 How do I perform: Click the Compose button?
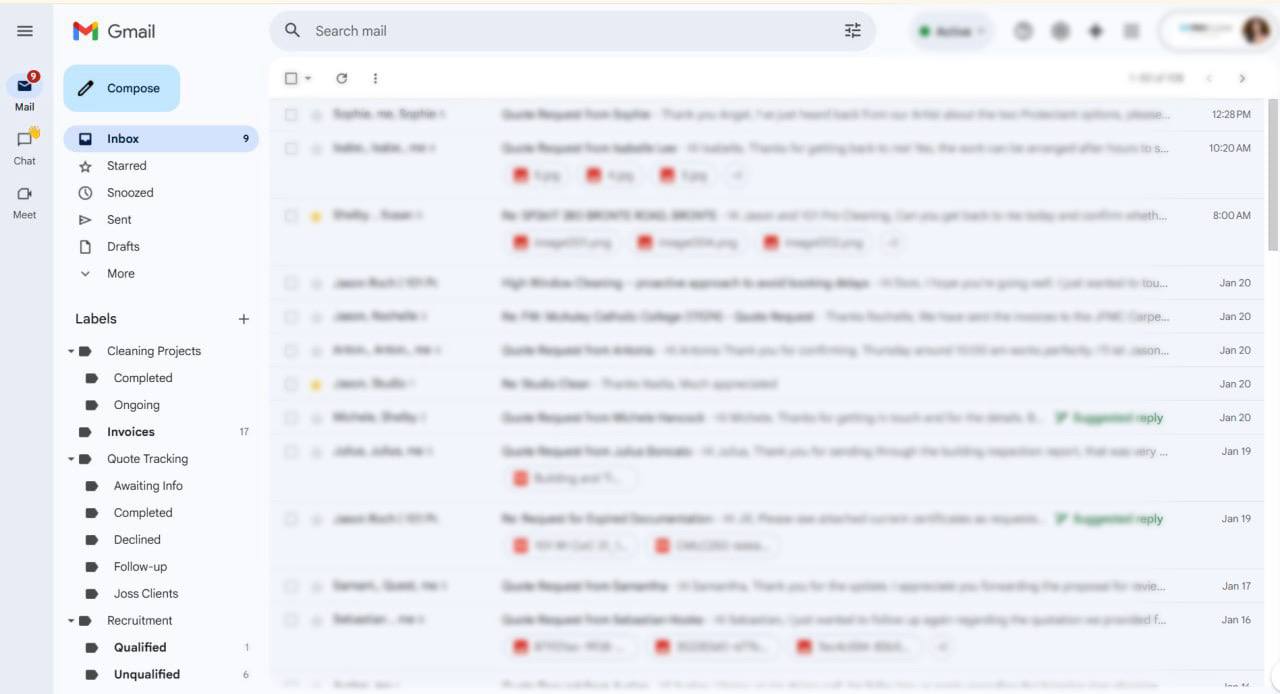pyautogui.click(x=122, y=88)
